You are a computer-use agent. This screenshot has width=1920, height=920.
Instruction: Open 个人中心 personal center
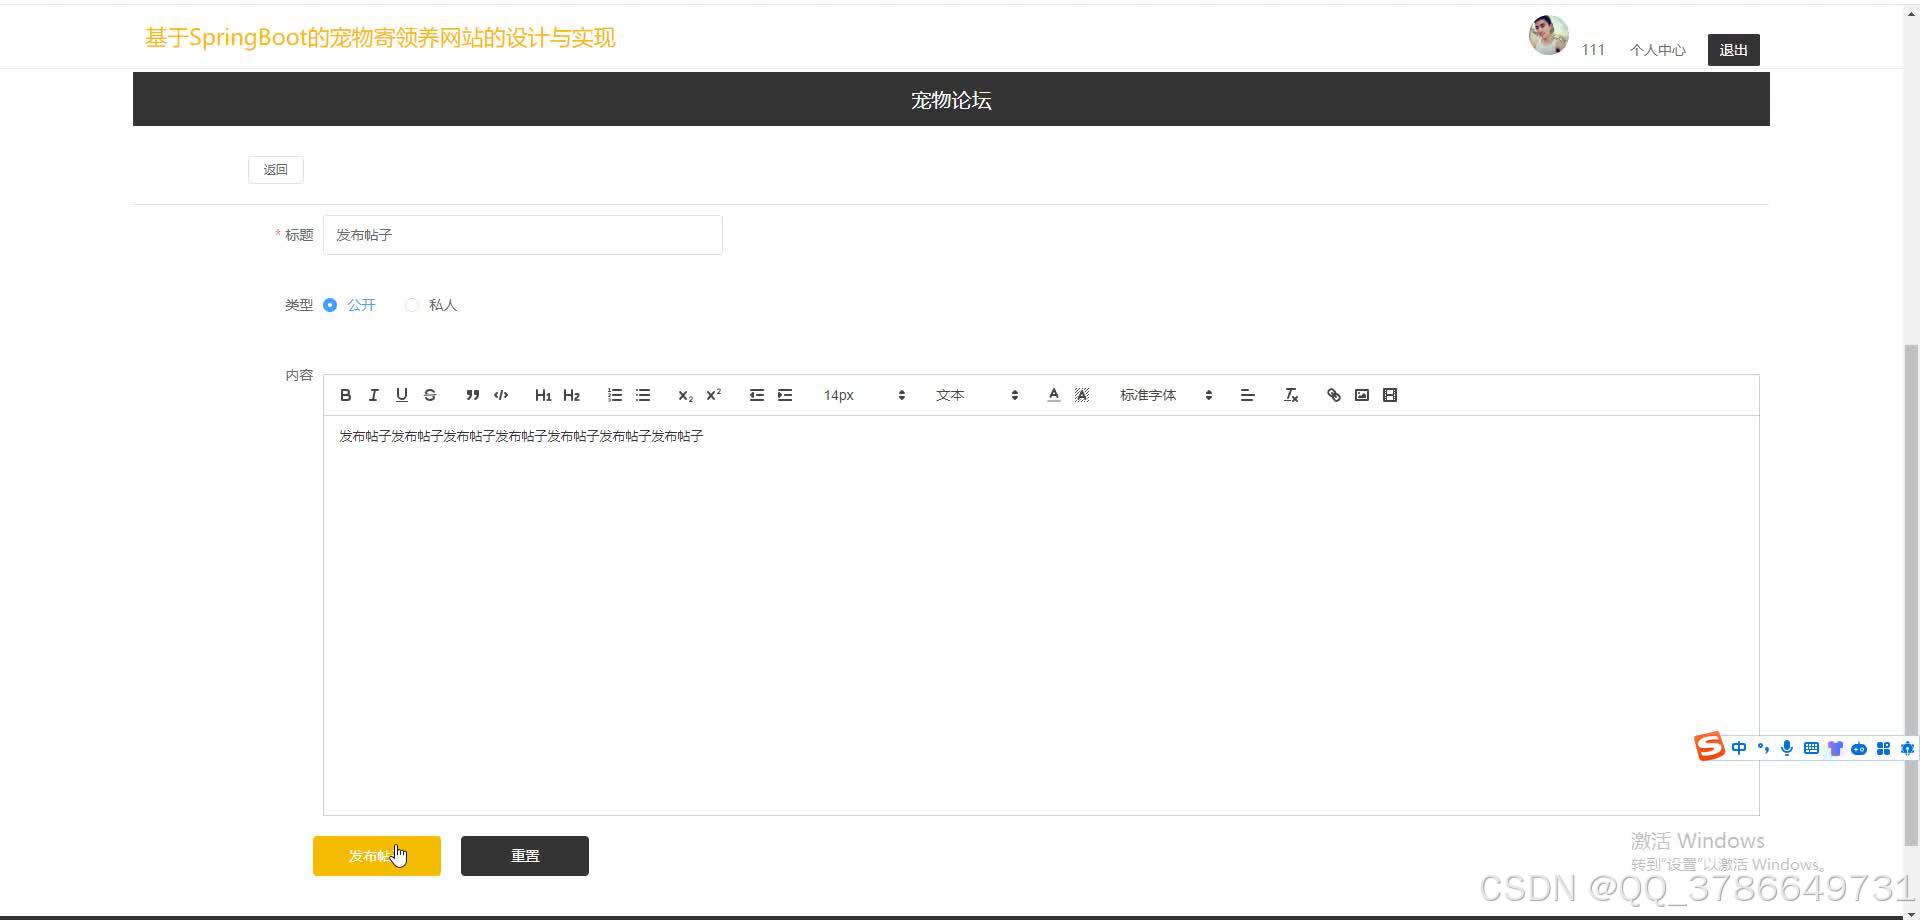(1657, 50)
